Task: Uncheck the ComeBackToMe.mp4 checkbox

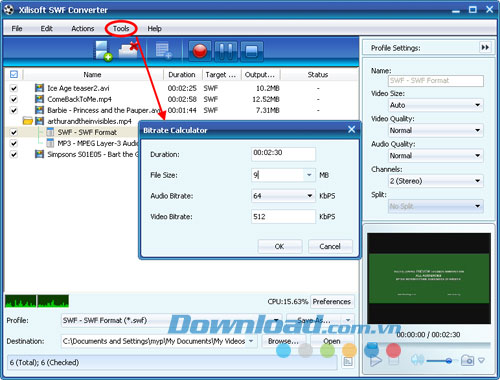Action: 14,99
